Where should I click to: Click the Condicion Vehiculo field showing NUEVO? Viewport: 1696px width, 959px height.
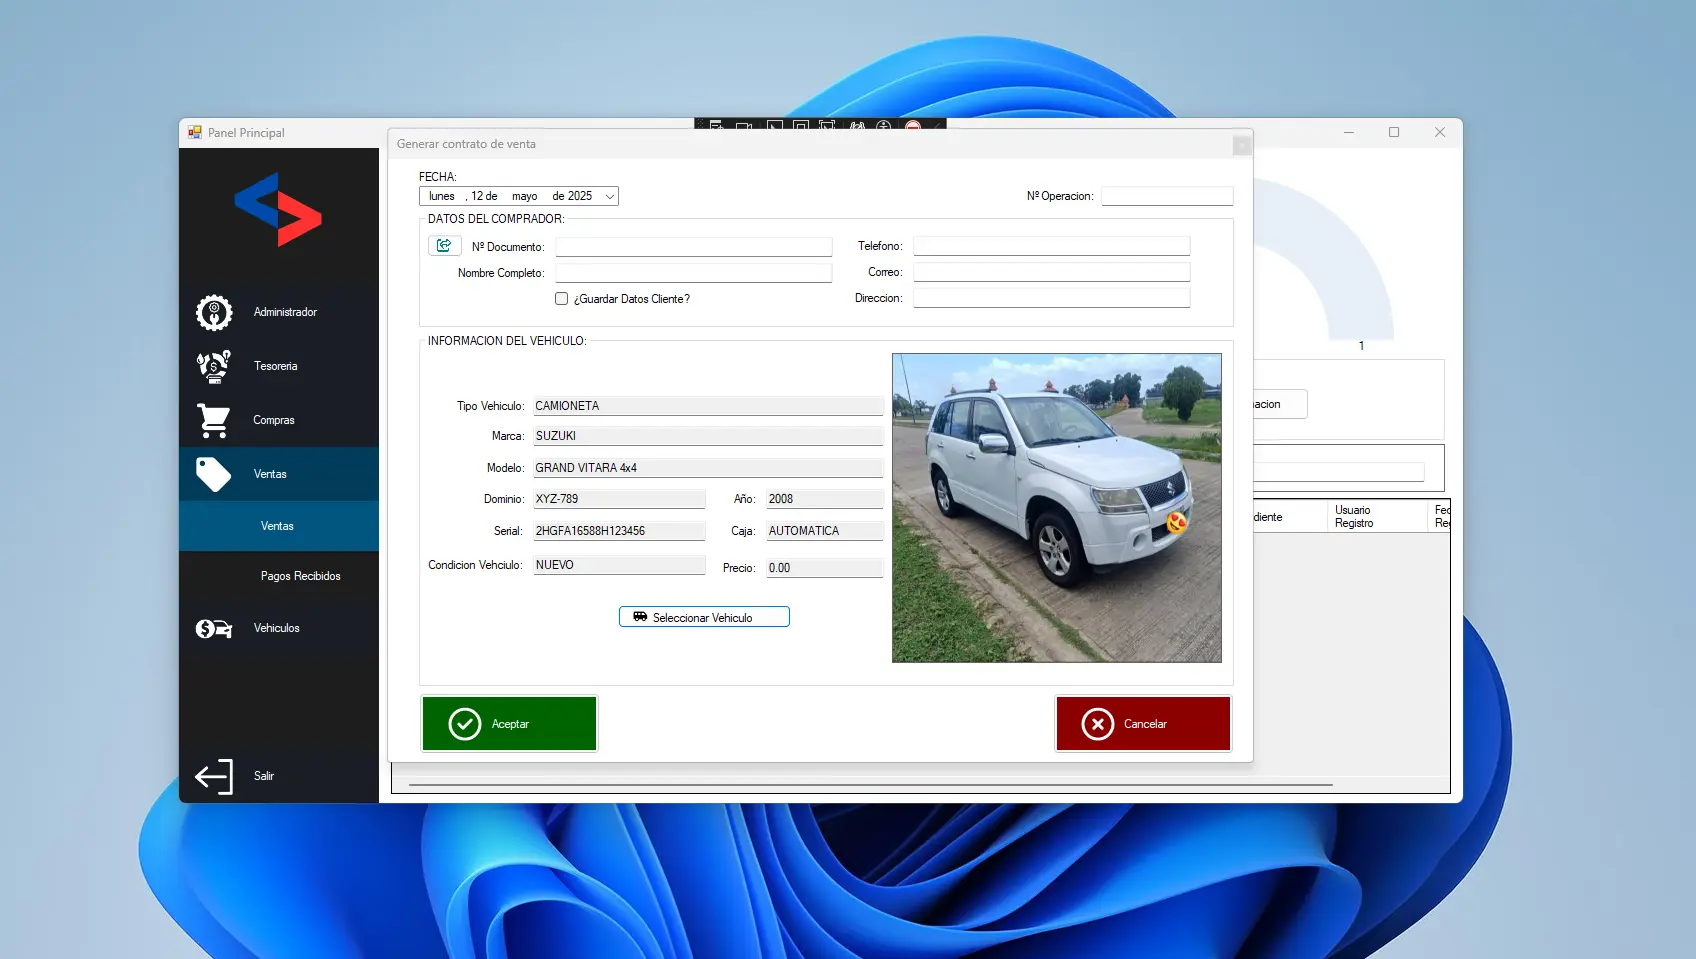(x=619, y=565)
